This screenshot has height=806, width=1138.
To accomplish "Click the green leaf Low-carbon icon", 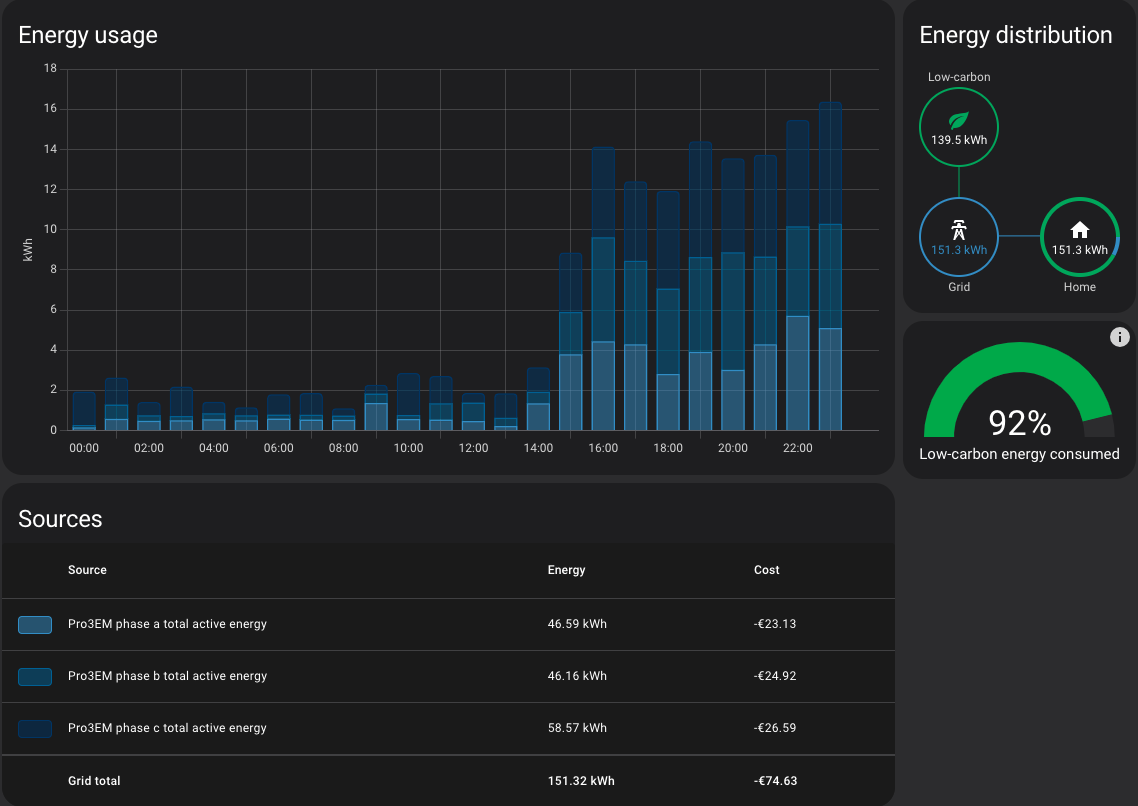I will 958,120.
